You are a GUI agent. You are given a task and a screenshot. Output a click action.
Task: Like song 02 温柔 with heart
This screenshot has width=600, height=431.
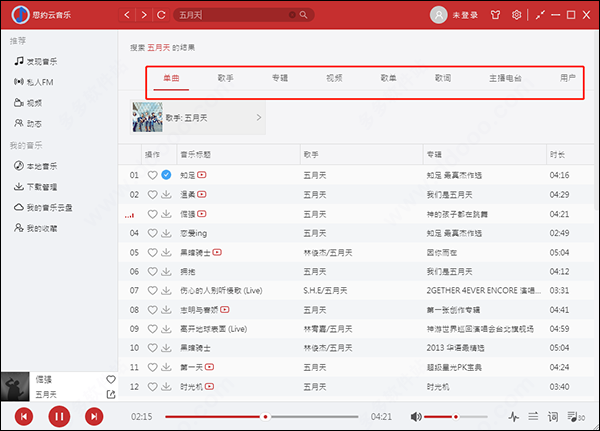tap(153, 194)
